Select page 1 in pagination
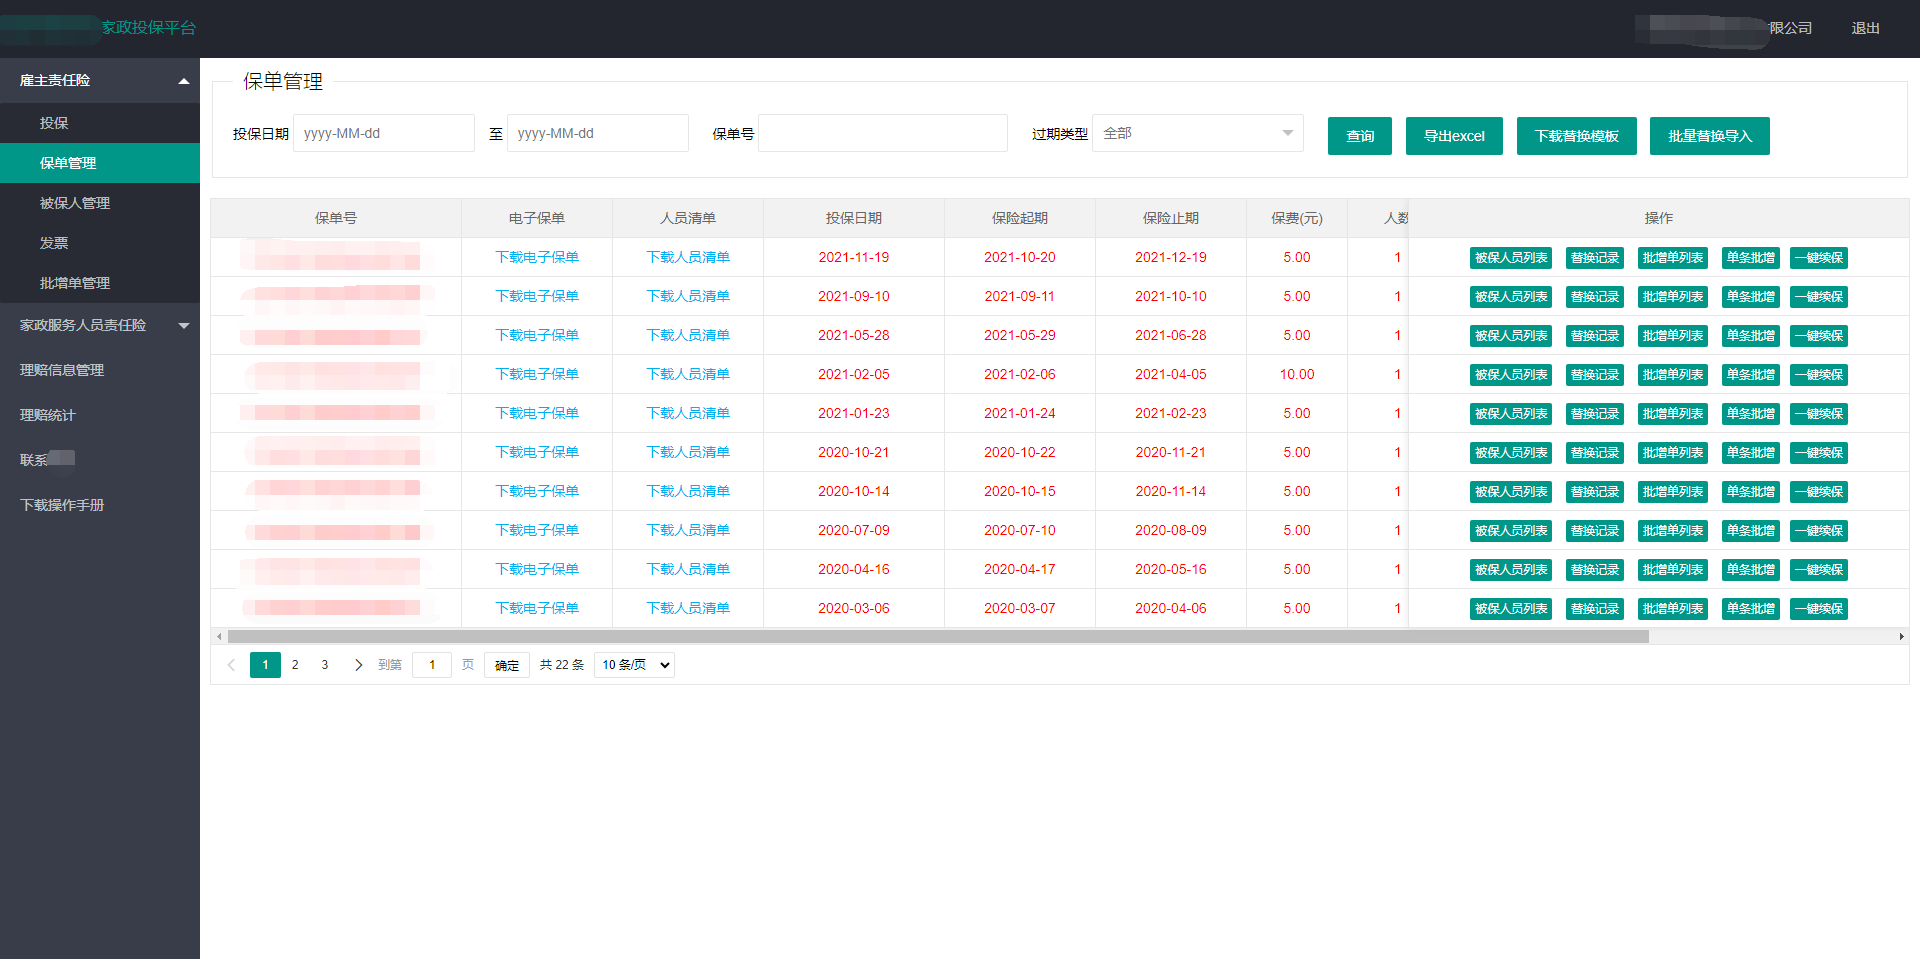1920x959 pixels. (265, 665)
